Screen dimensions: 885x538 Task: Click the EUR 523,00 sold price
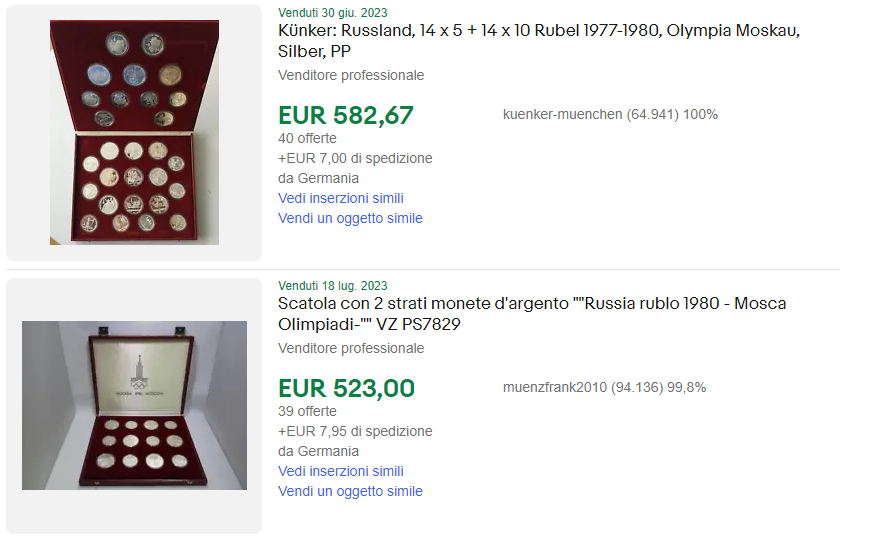(x=345, y=388)
